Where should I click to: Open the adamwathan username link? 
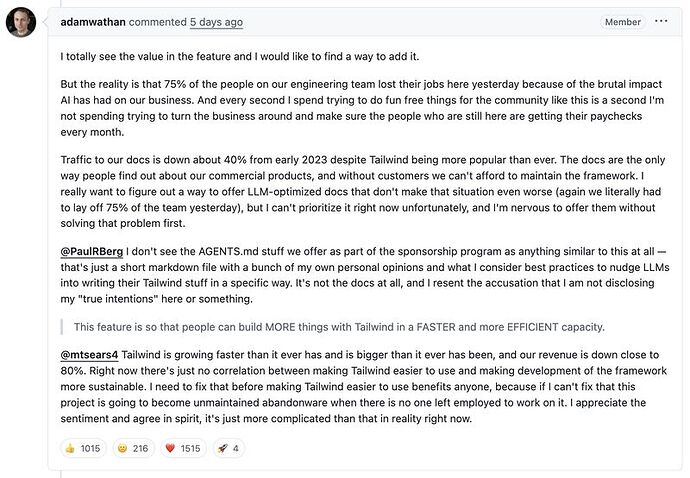92,22
